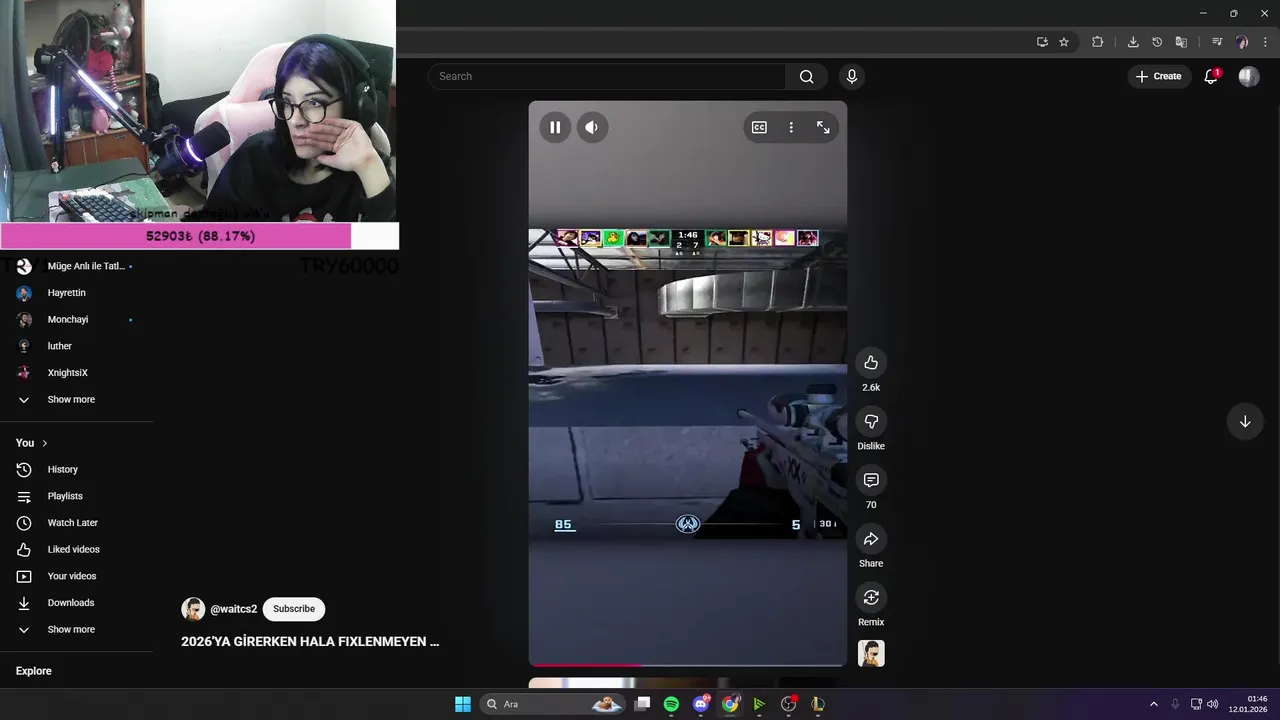Image resolution: width=1280 pixels, height=720 pixels.
Task: Open YouTube notifications bell
Action: click(1211, 76)
